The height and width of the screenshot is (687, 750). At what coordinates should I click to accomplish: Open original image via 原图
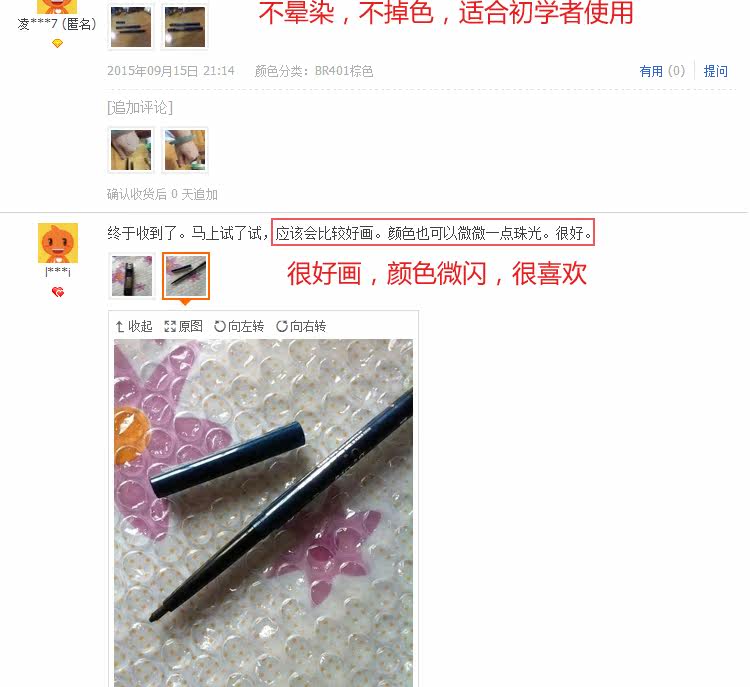click(183, 326)
